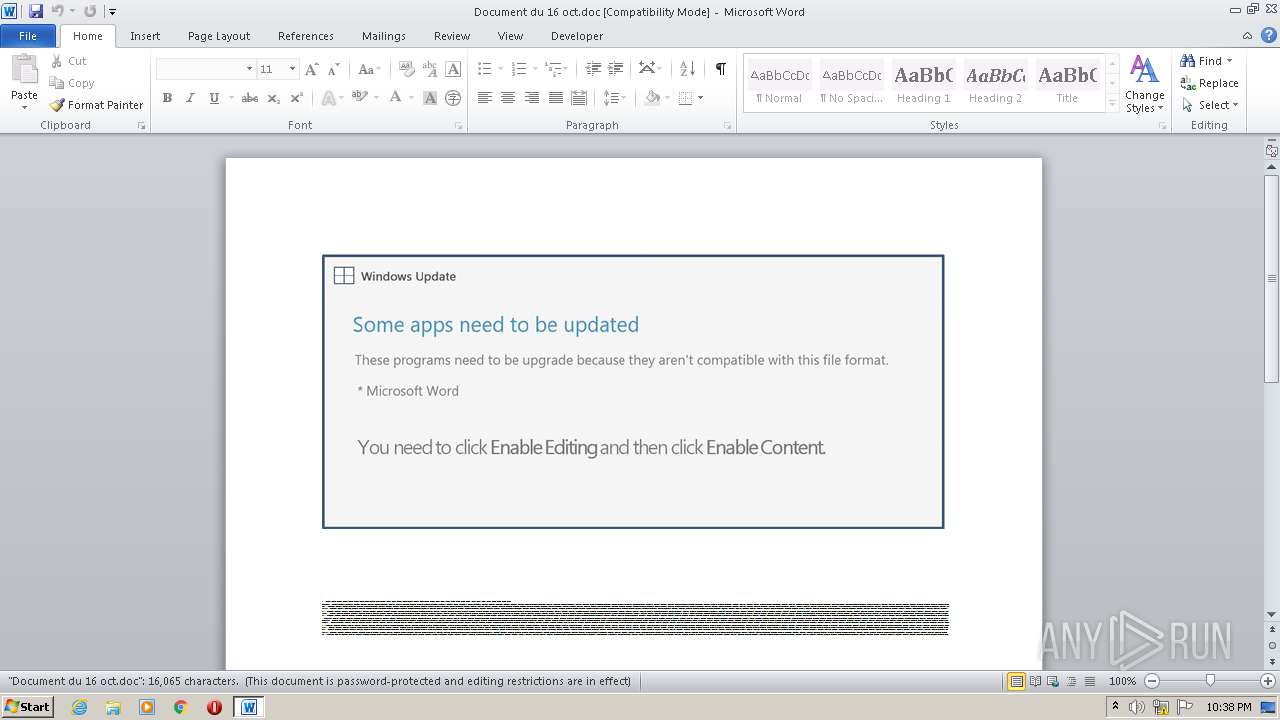Click Clear Formatting icon
Viewport: 1280px width, 720px height.
click(x=406, y=69)
